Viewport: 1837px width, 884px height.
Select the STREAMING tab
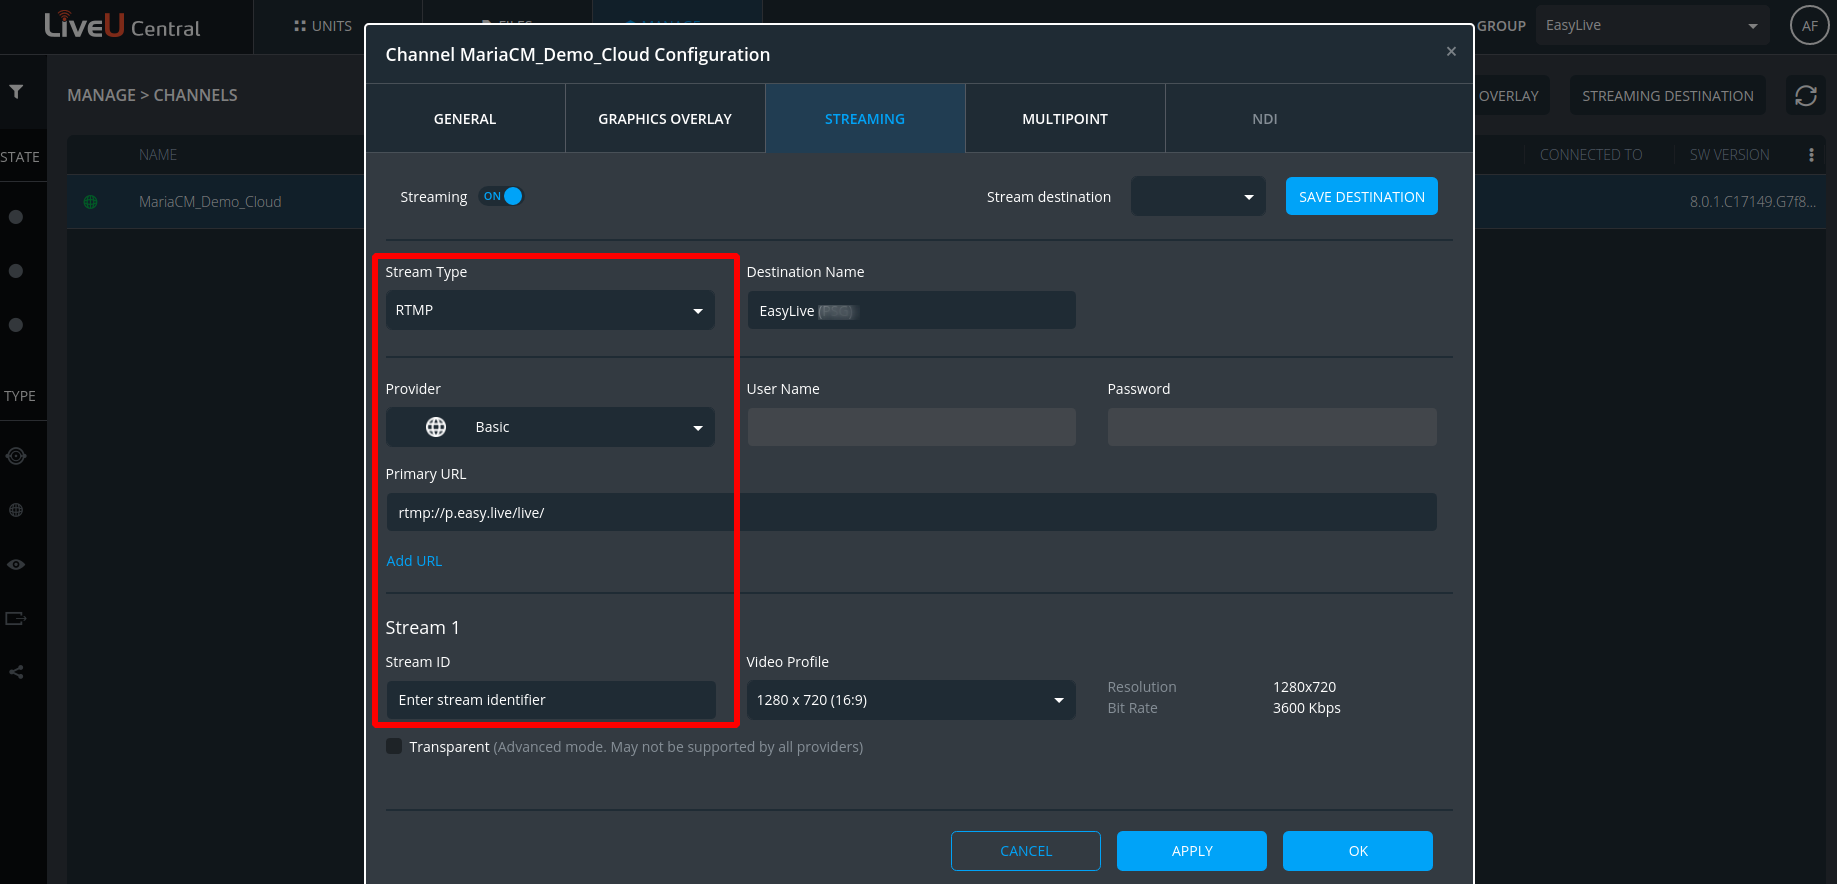point(865,119)
